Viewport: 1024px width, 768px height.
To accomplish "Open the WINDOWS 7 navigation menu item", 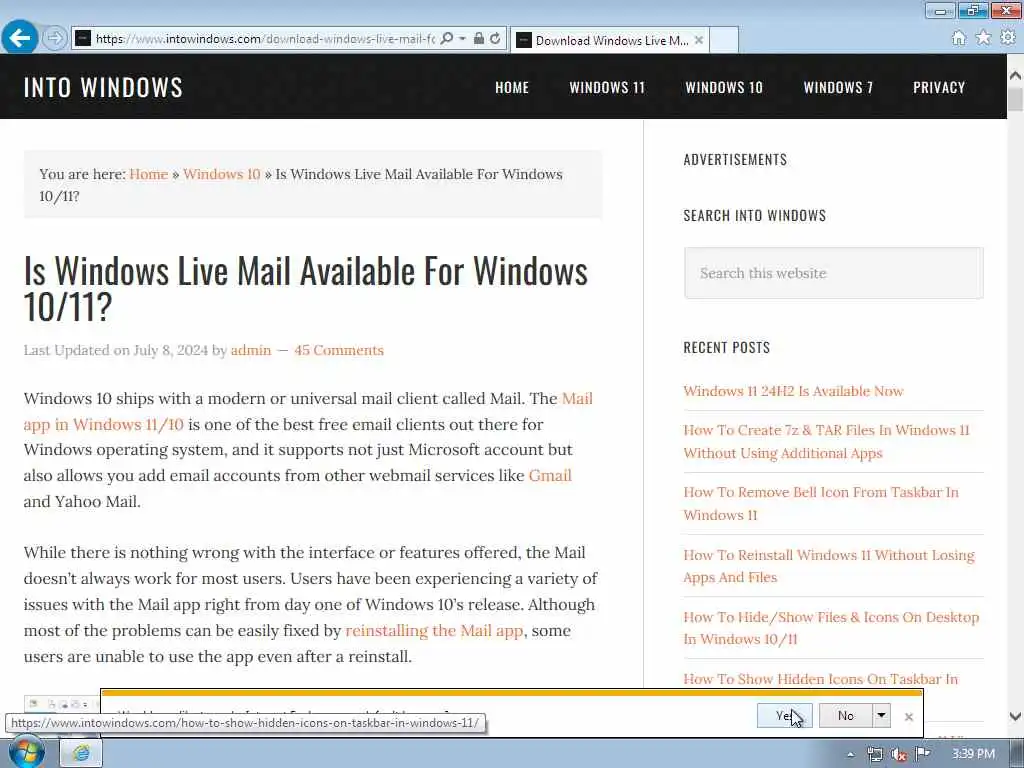I will point(838,88).
